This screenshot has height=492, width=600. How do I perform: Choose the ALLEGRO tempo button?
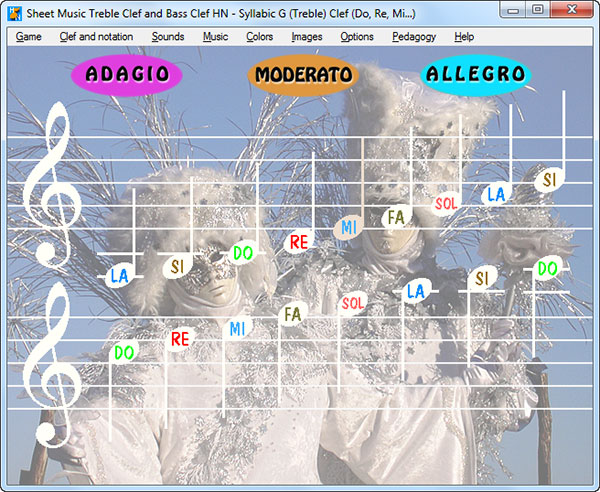pyautogui.click(x=476, y=75)
